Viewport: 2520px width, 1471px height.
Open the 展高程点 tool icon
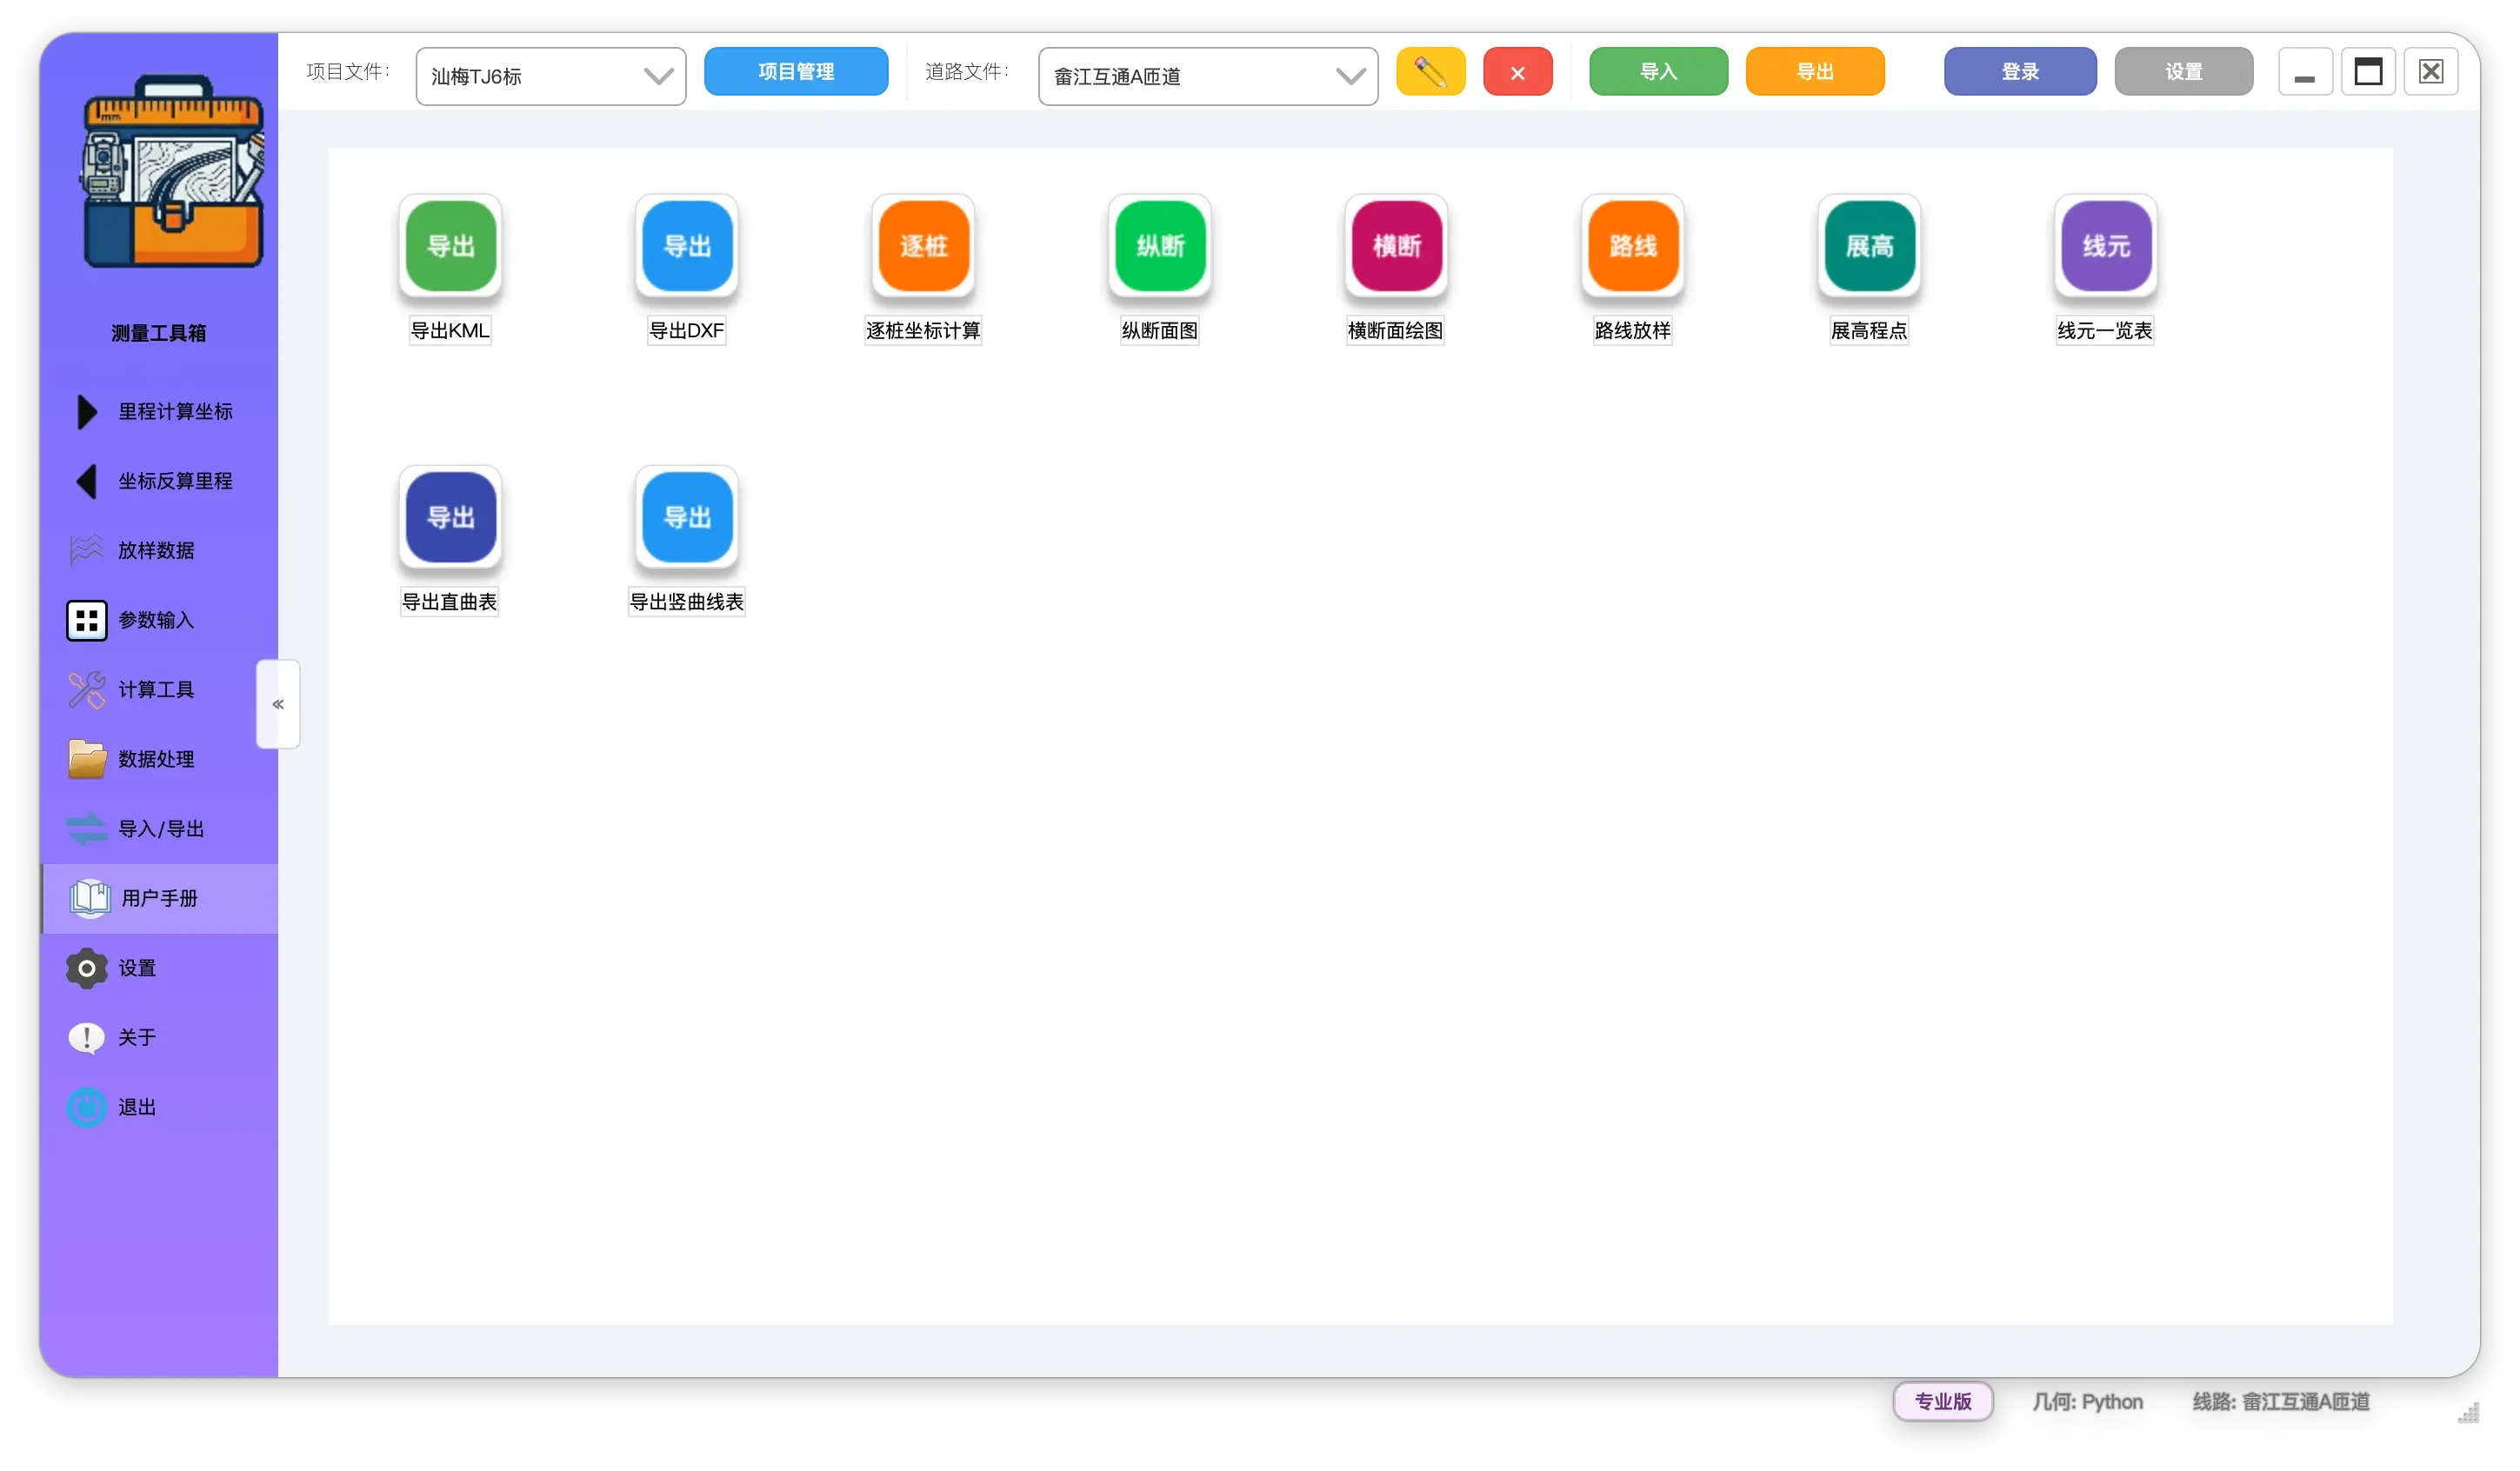[1869, 246]
